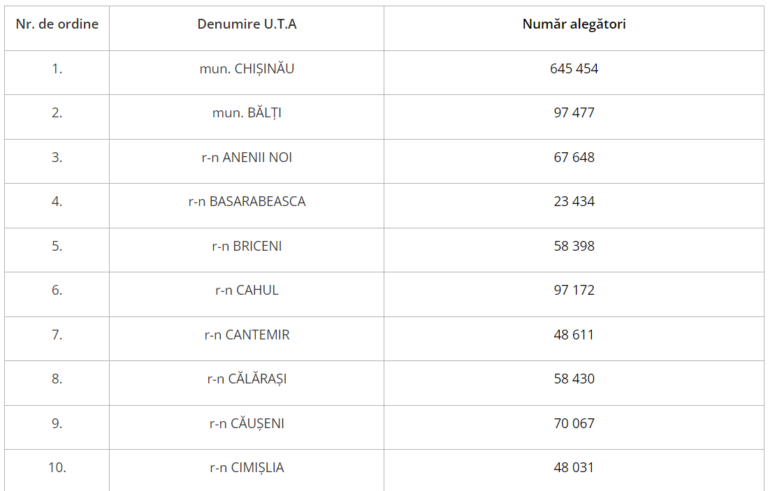Click the 'Nr. de ordine' column header
Screen dimensions: 768x491
(57, 24)
